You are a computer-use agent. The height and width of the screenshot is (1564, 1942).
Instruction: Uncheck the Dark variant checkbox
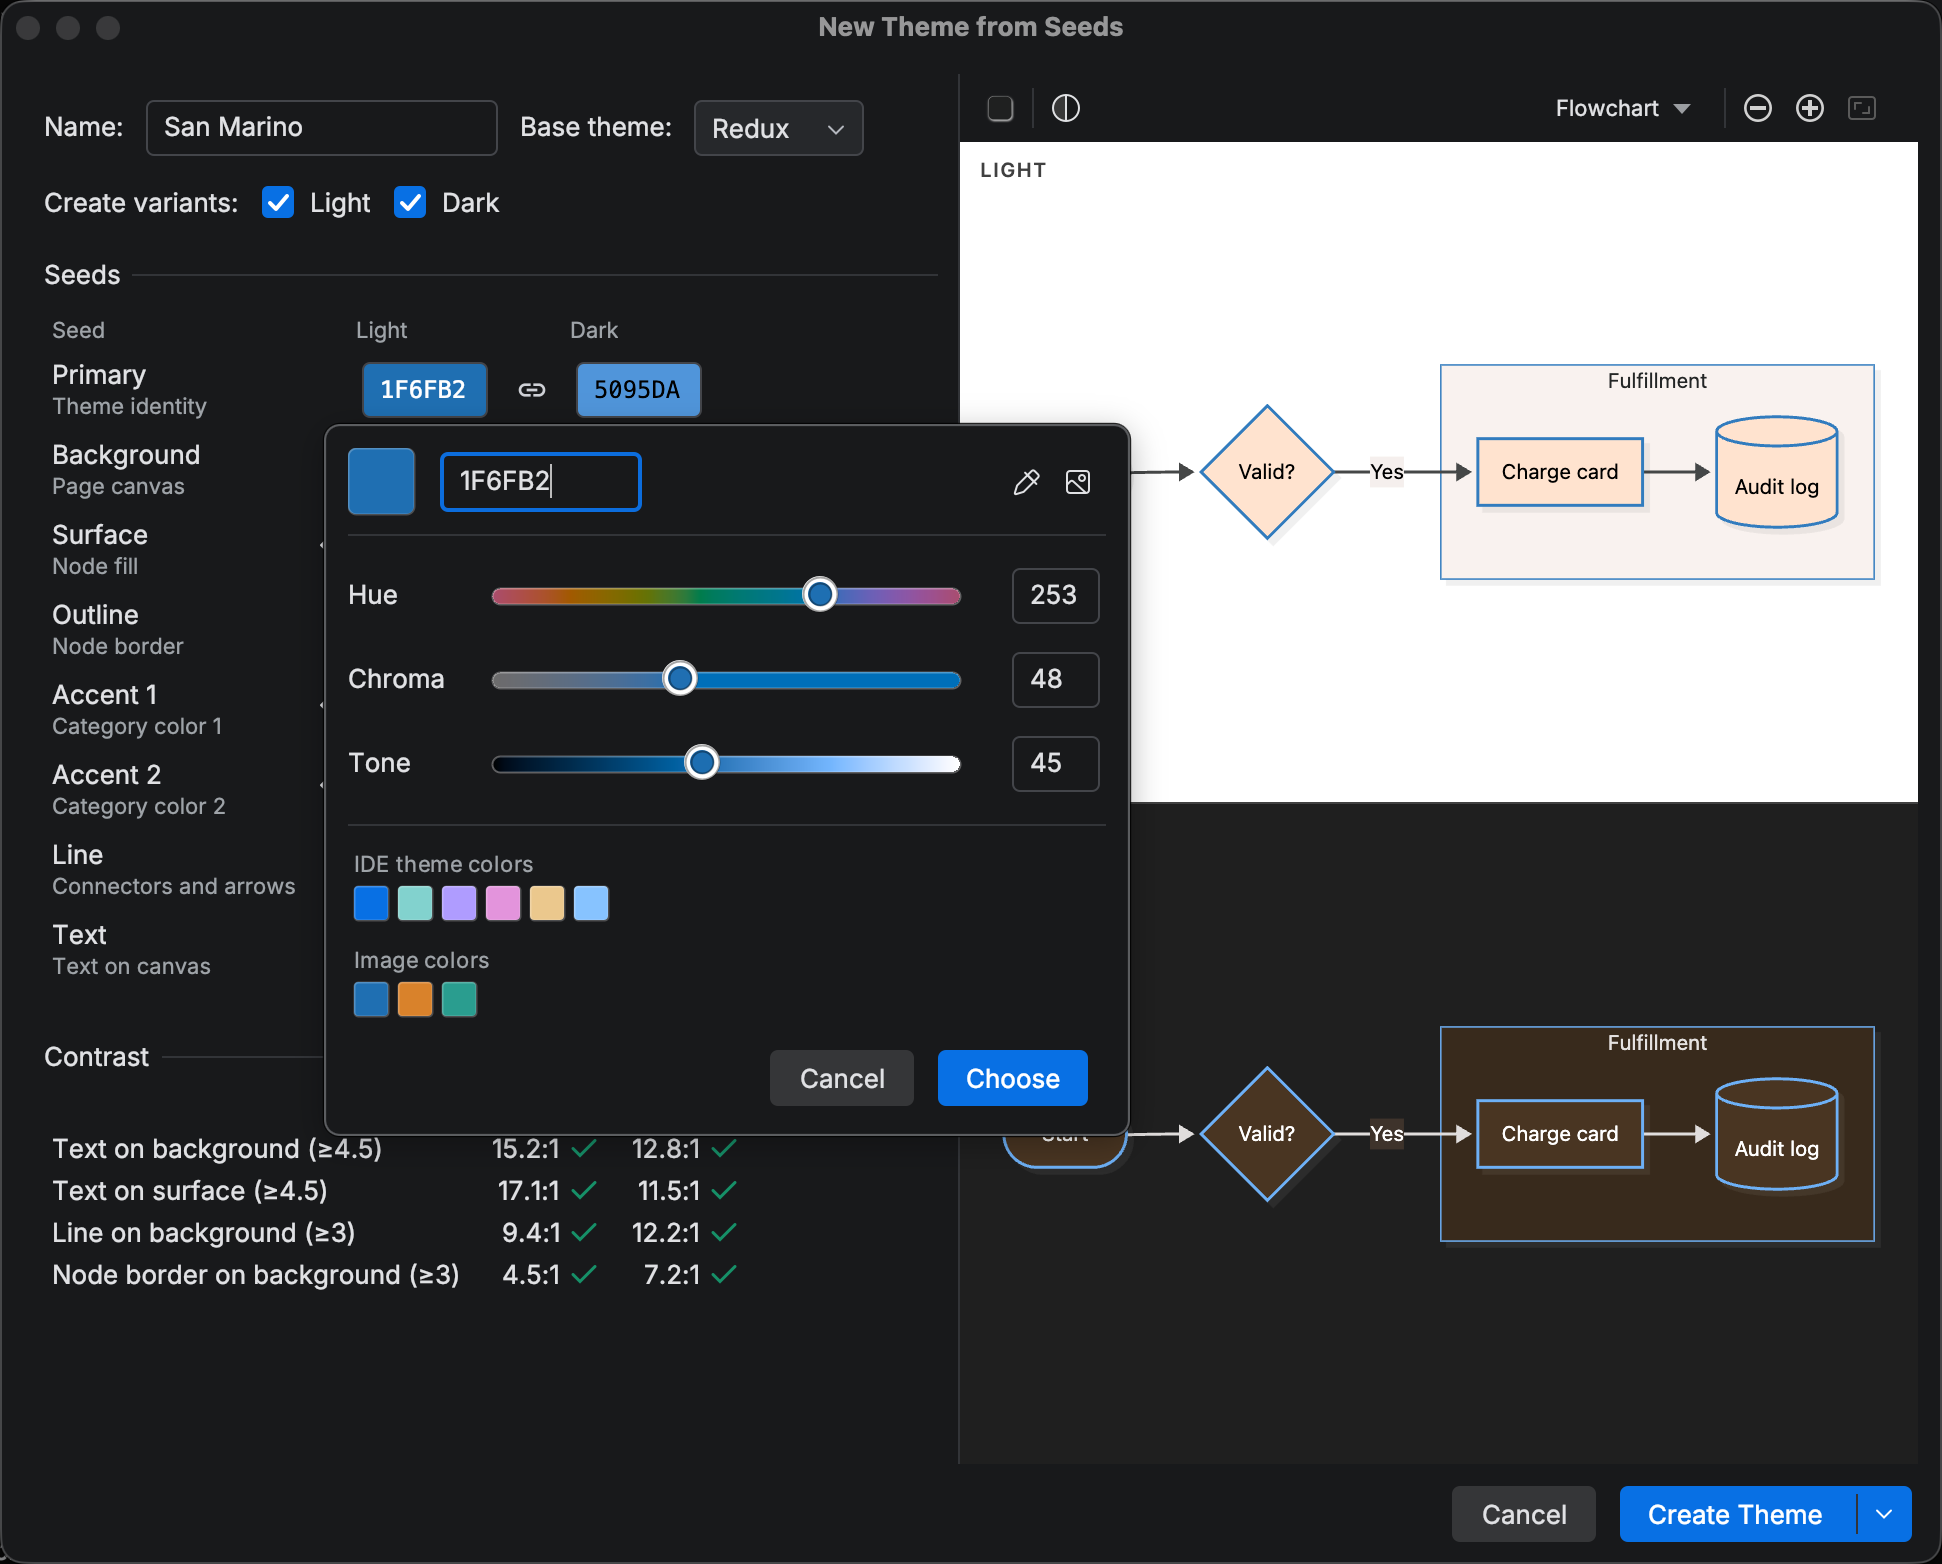[x=410, y=203]
